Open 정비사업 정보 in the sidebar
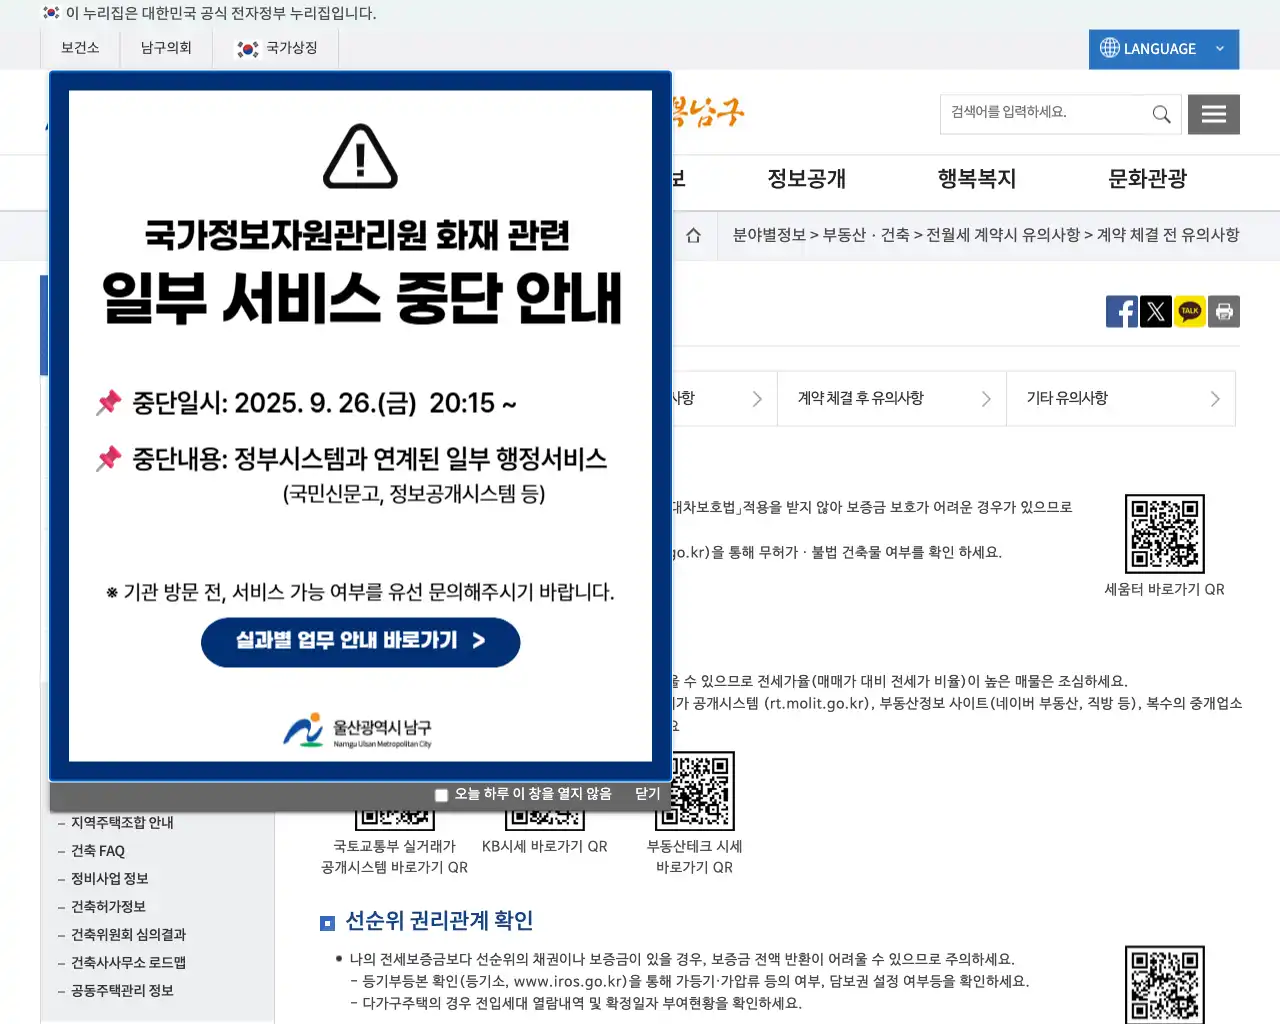This screenshot has width=1280, height=1024. (110, 879)
